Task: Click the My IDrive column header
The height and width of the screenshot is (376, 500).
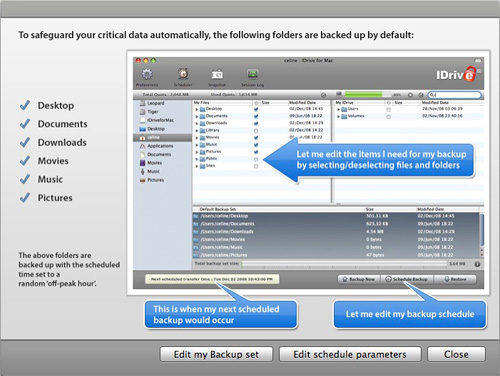Action: pos(359,103)
